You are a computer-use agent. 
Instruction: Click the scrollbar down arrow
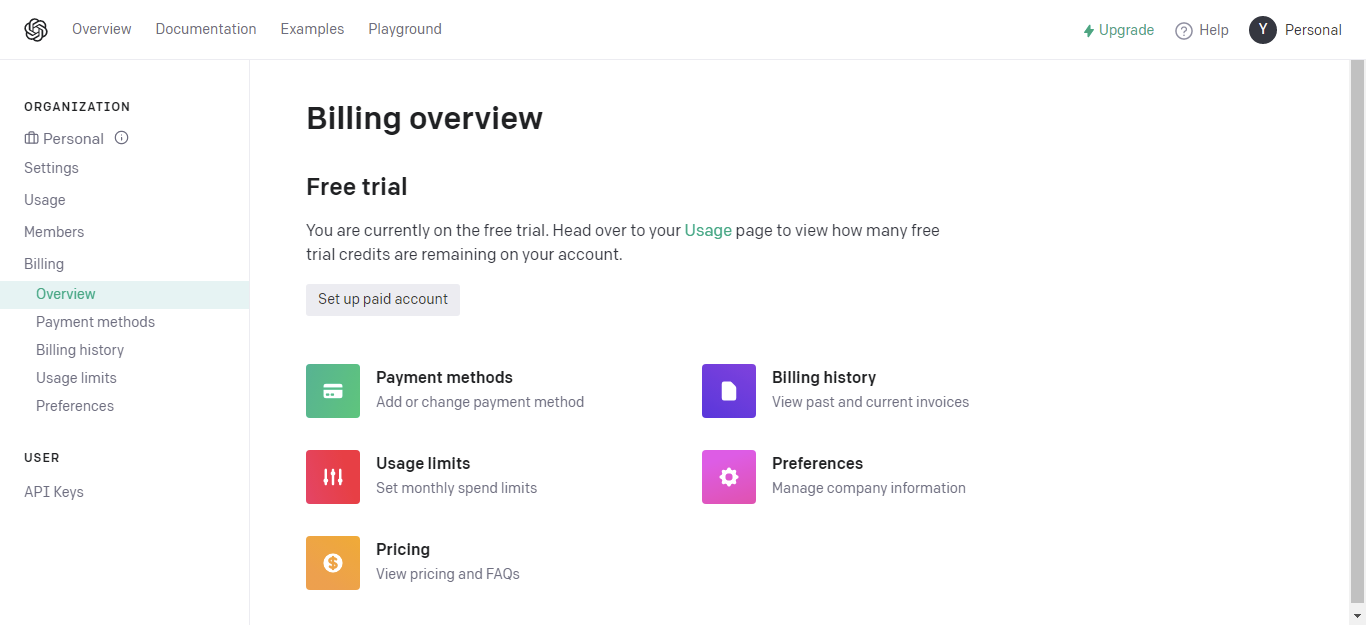(x=1357, y=616)
